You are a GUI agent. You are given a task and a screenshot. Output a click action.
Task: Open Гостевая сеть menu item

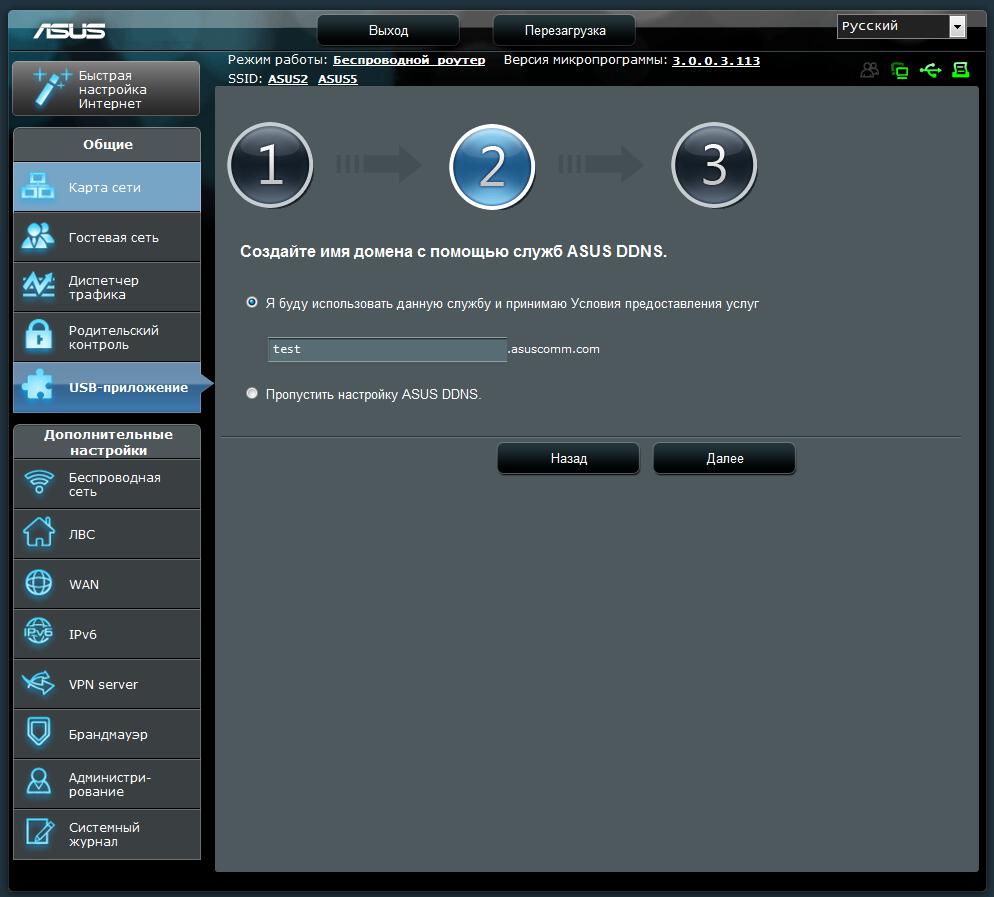pos(106,237)
